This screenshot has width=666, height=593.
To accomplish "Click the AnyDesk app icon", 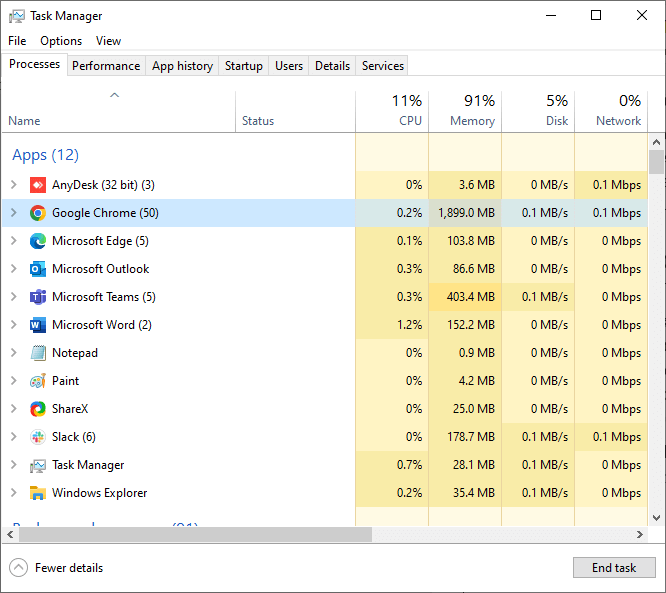I will (38, 185).
